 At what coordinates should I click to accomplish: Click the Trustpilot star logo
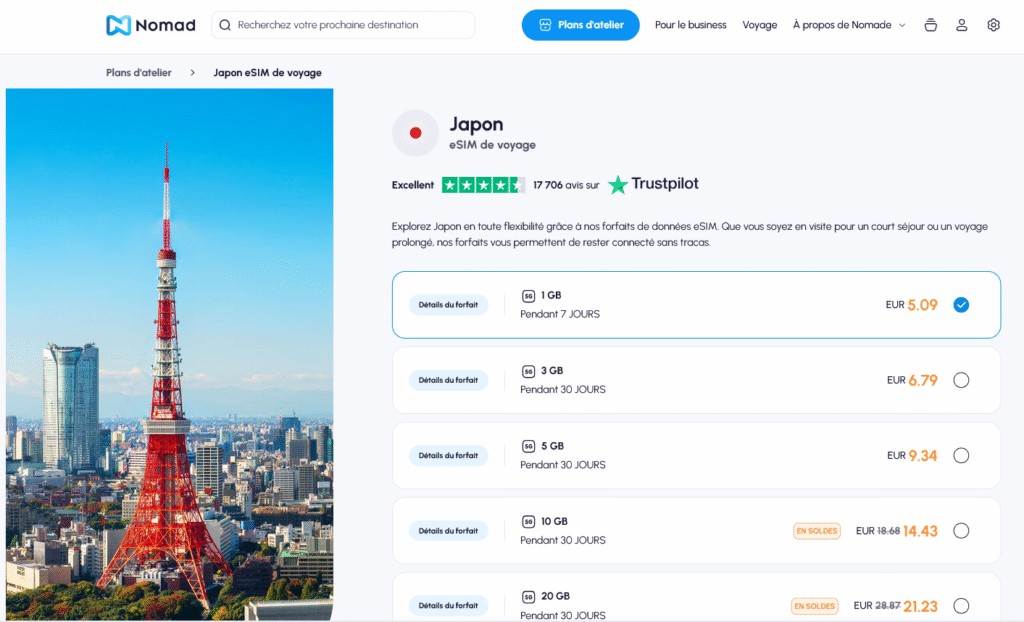620,184
